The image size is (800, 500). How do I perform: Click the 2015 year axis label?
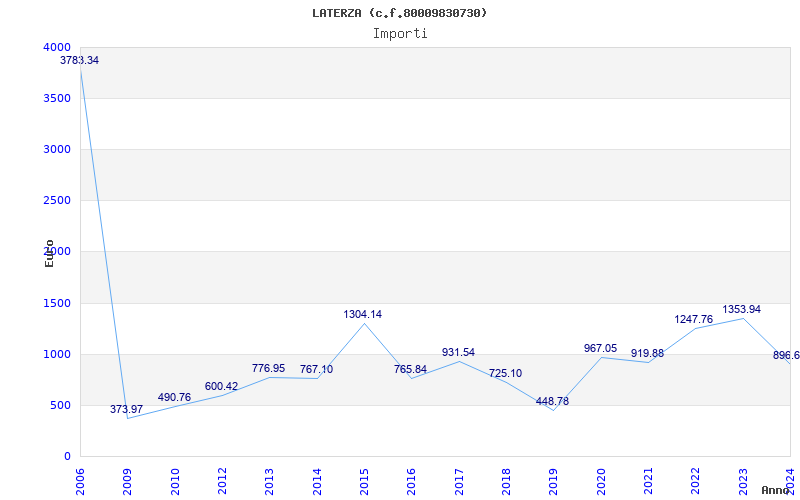pyautogui.click(x=364, y=482)
